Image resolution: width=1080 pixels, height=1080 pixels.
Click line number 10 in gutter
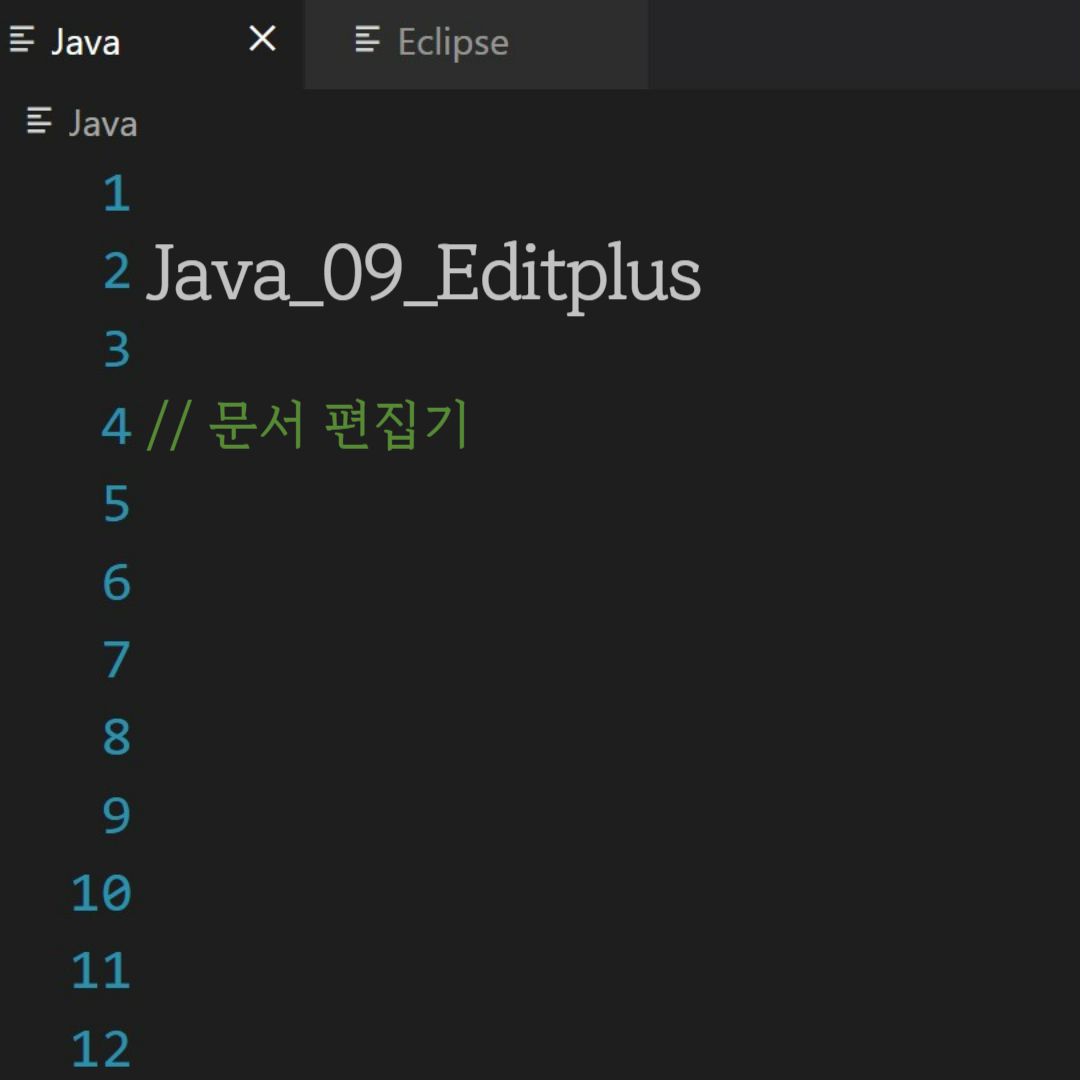tap(101, 893)
